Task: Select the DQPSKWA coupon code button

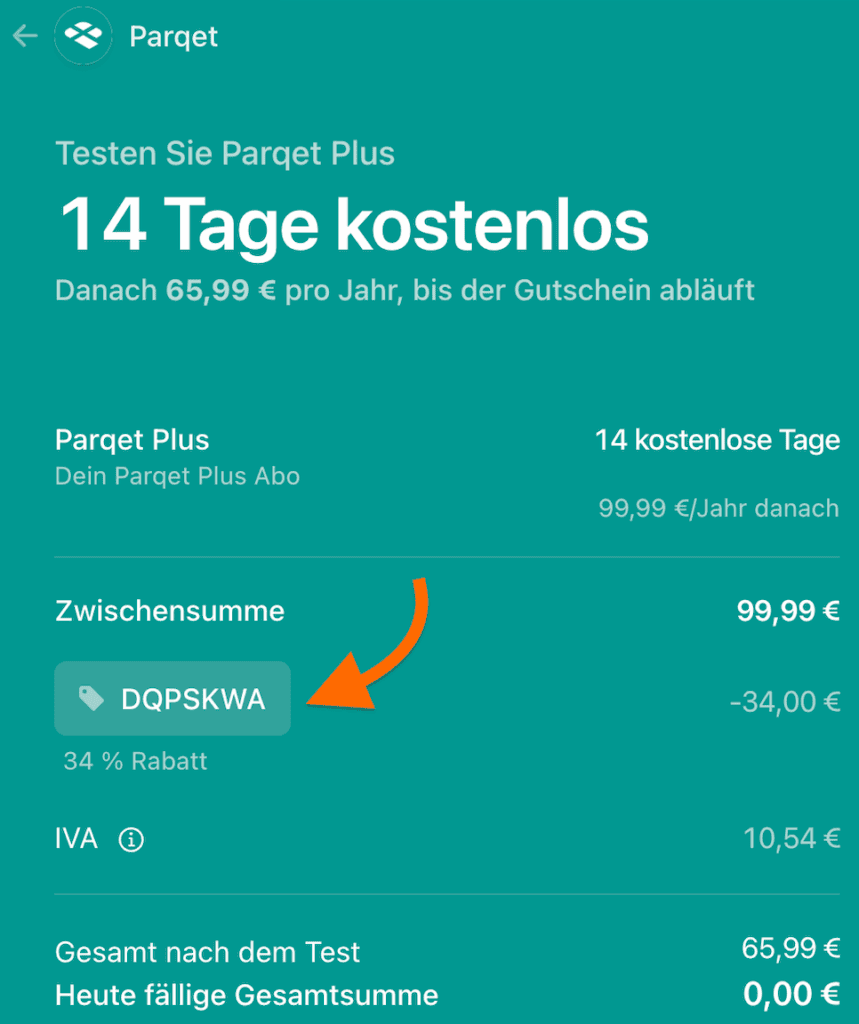Action: (x=173, y=699)
